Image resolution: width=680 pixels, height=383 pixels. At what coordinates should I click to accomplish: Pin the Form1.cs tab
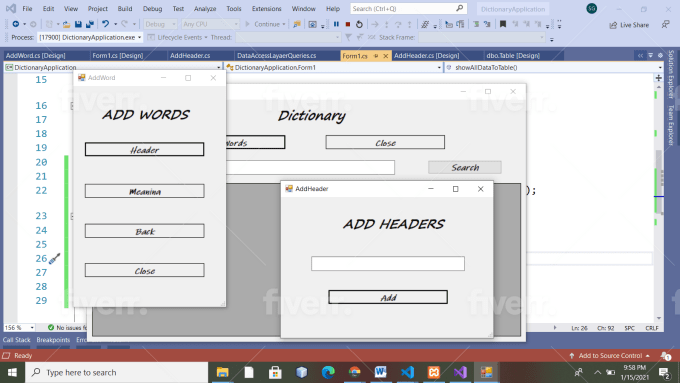point(376,56)
